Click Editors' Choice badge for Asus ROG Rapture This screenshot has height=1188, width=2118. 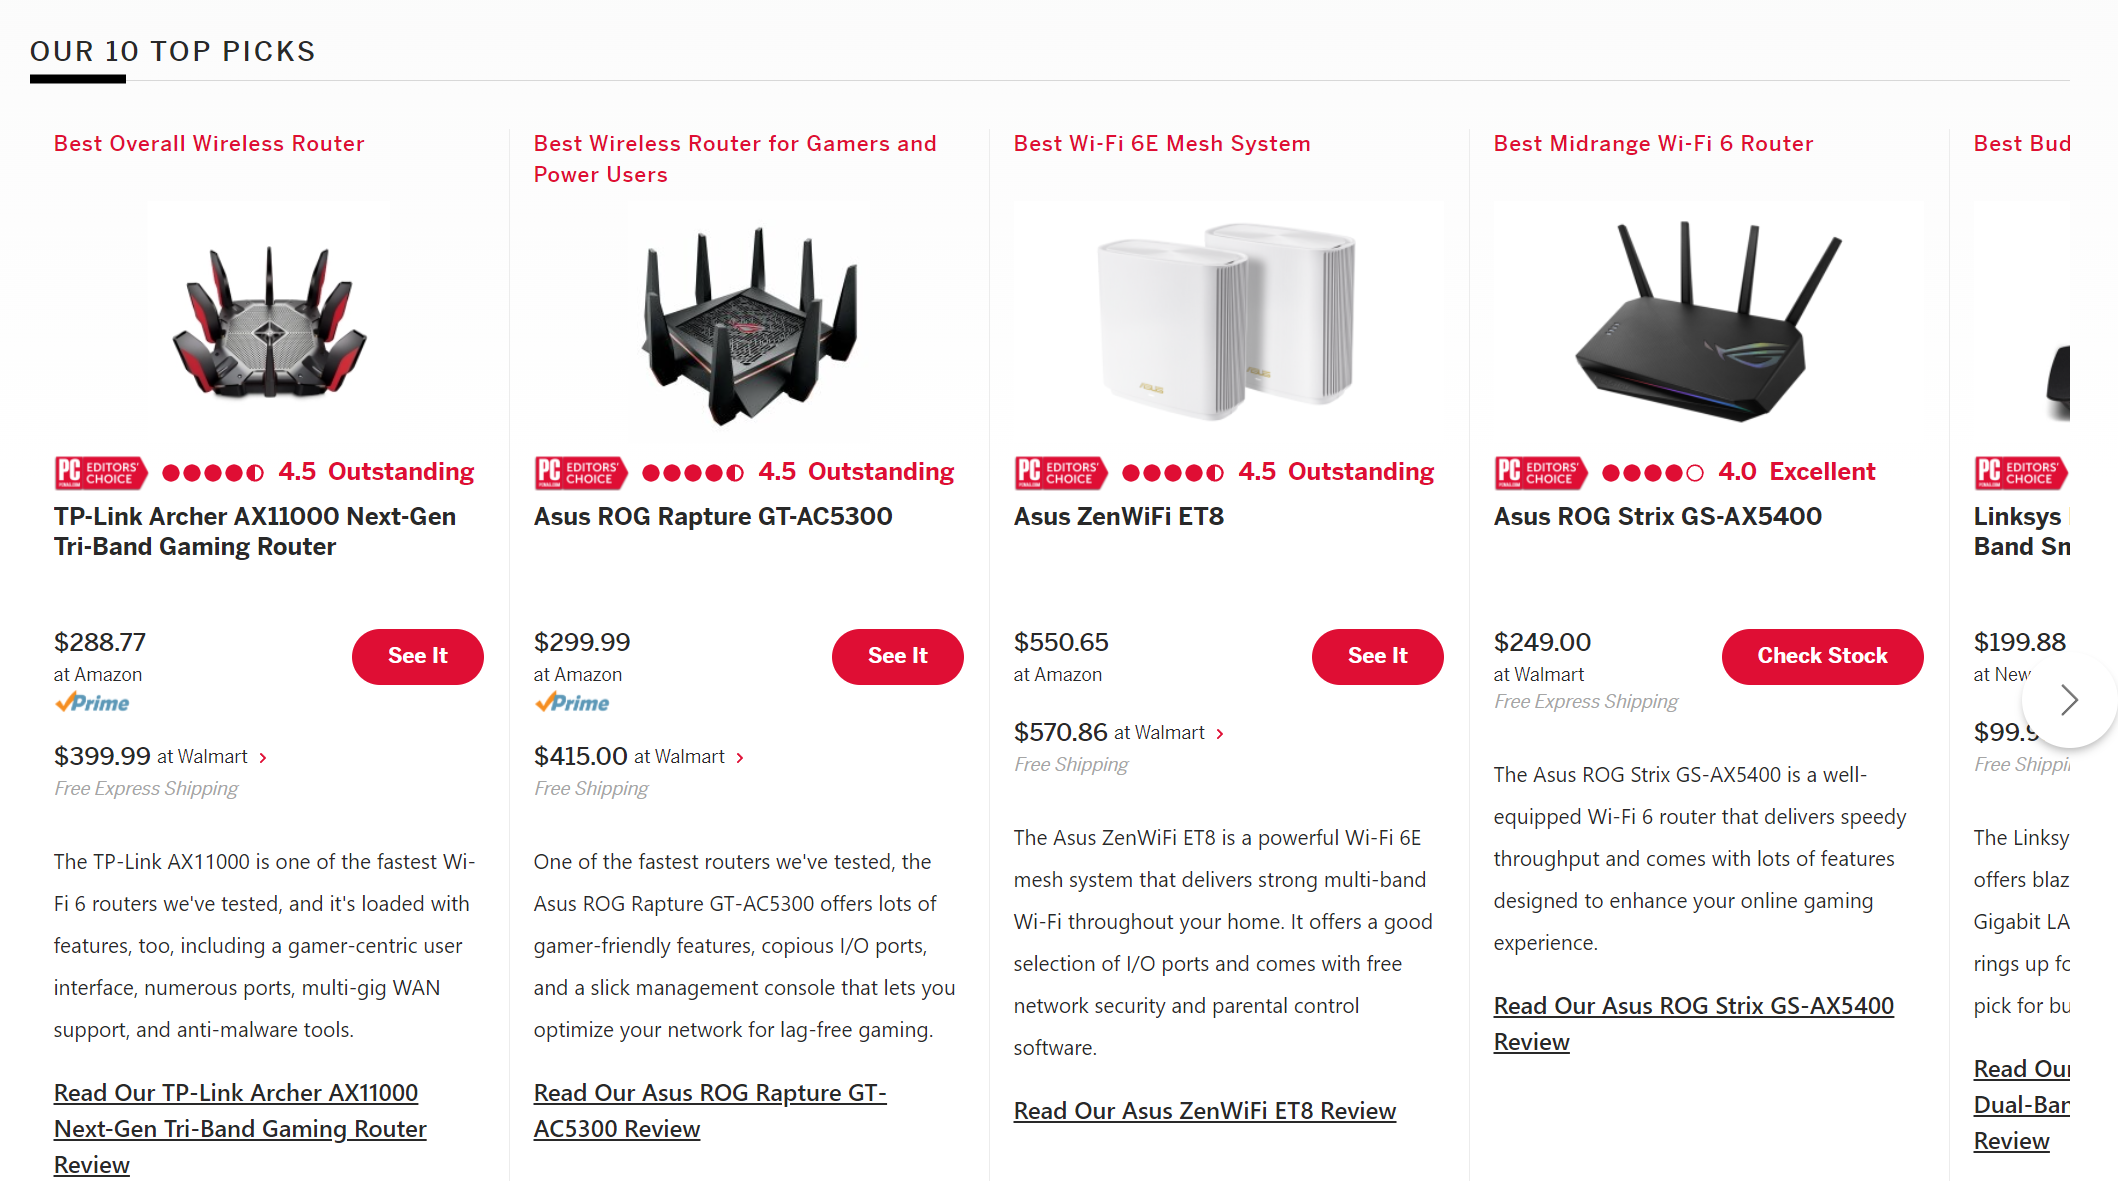tap(581, 472)
